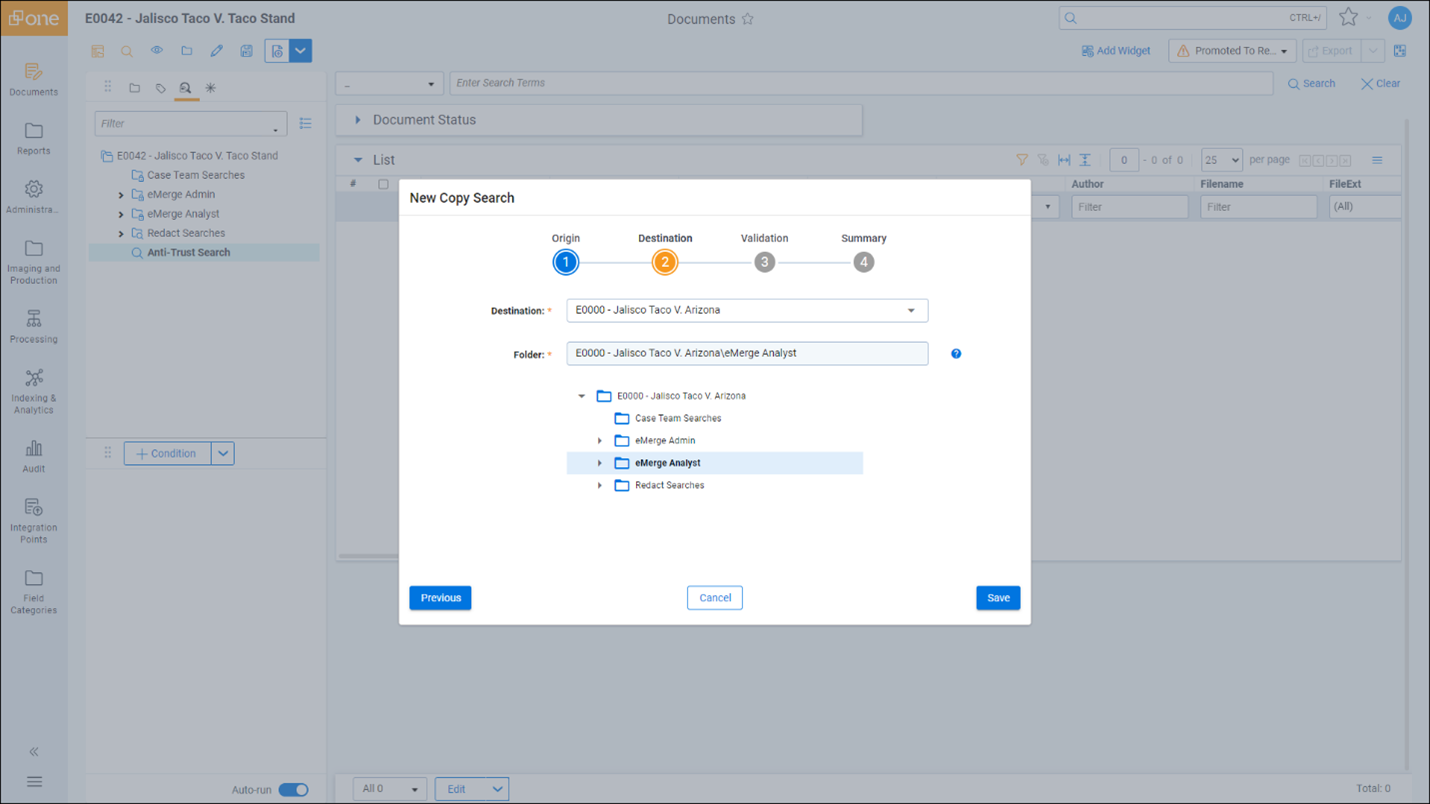Select Case Team Searches folder in dialog
The height and width of the screenshot is (804, 1430).
(x=677, y=419)
